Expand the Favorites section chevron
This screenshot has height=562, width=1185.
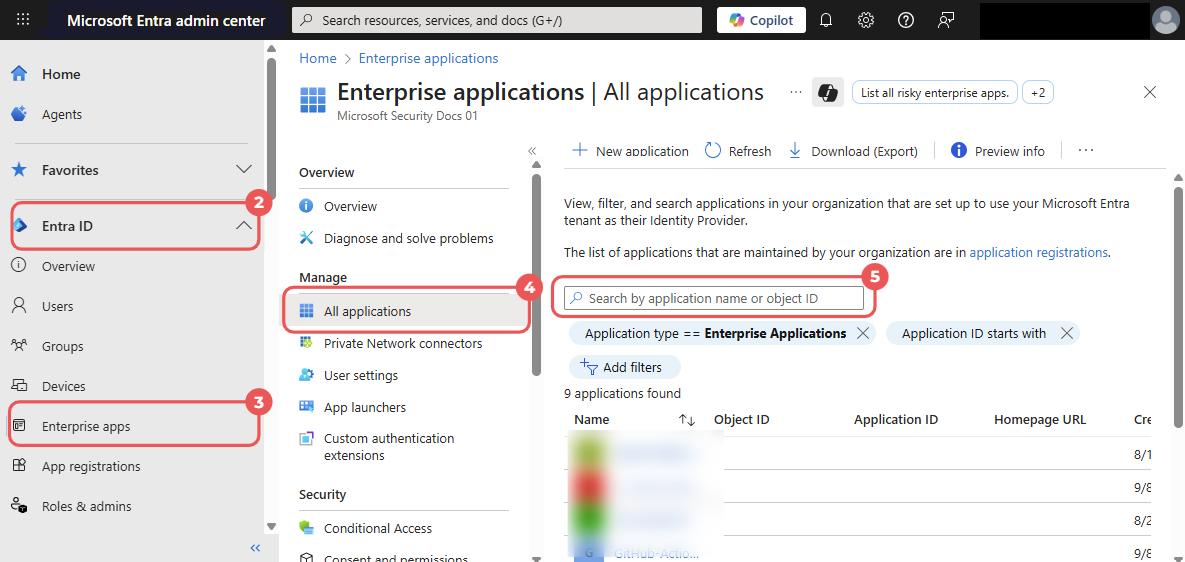point(243,169)
